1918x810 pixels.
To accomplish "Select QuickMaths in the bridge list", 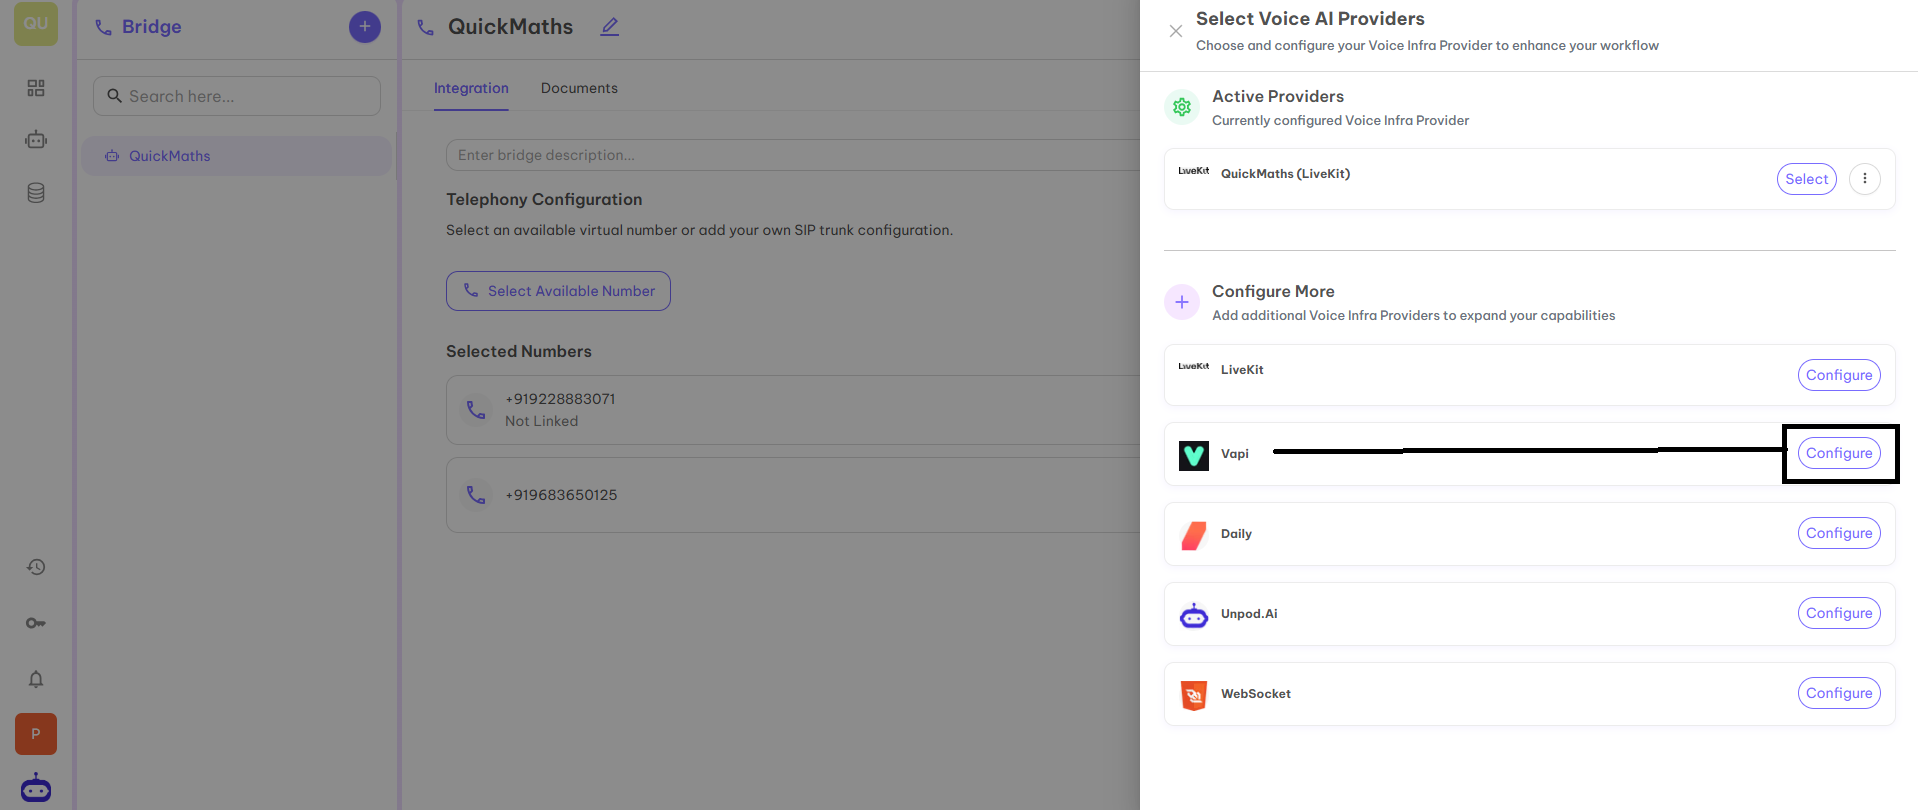I will coord(237,156).
